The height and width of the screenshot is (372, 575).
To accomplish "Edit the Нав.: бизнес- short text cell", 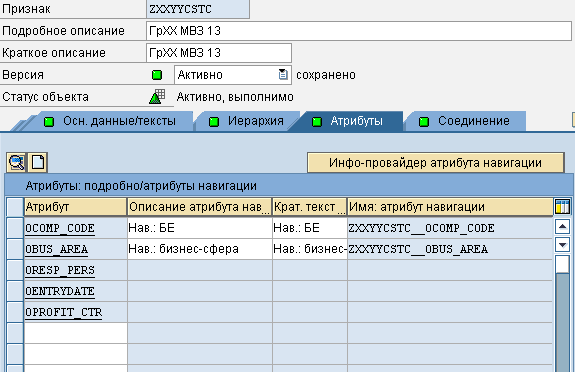I will [x=310, y=249].
